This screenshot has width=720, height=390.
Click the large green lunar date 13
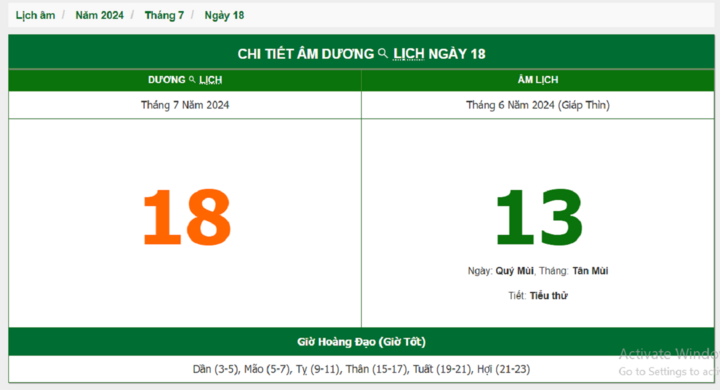tap(539, 217)
